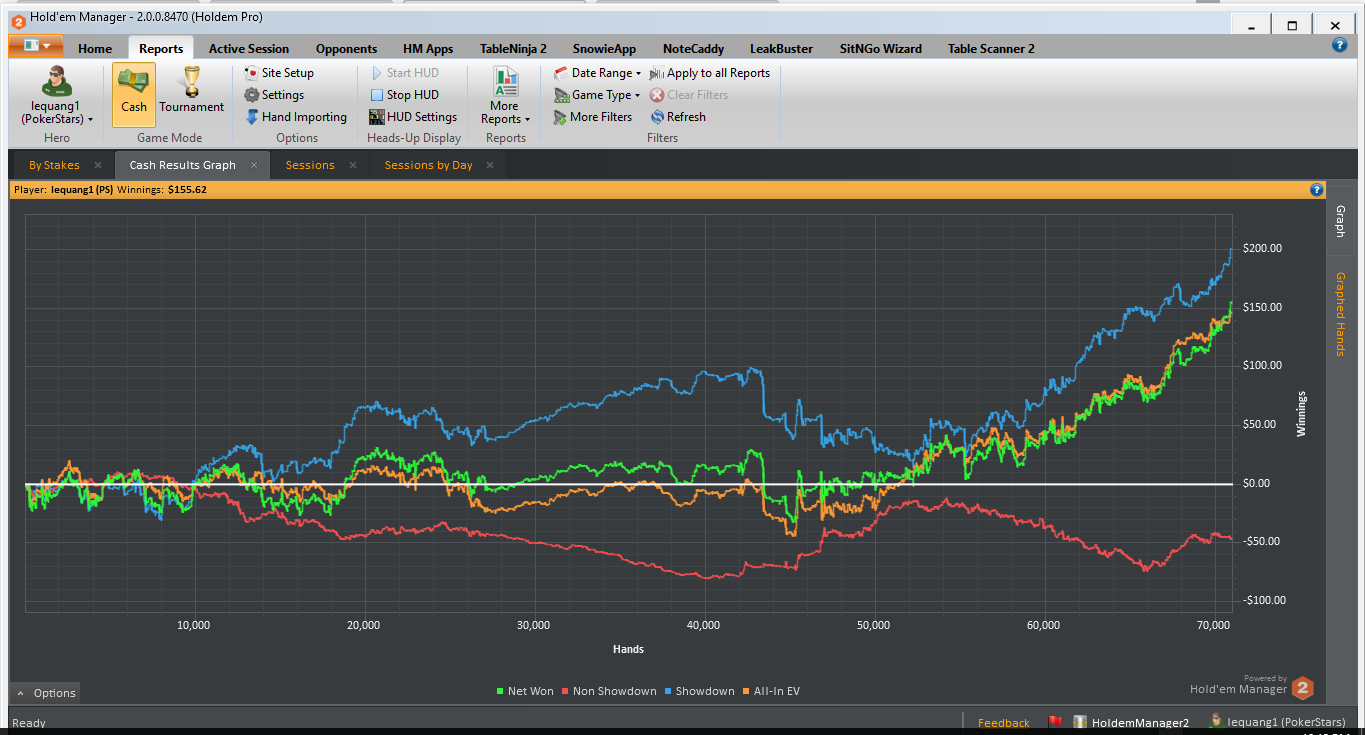Image resolution: width=1365 pixels, height=735 pixels.
Task: Click lequang1 (PokerStars) in status bar
Action: tap(1277, 723)
